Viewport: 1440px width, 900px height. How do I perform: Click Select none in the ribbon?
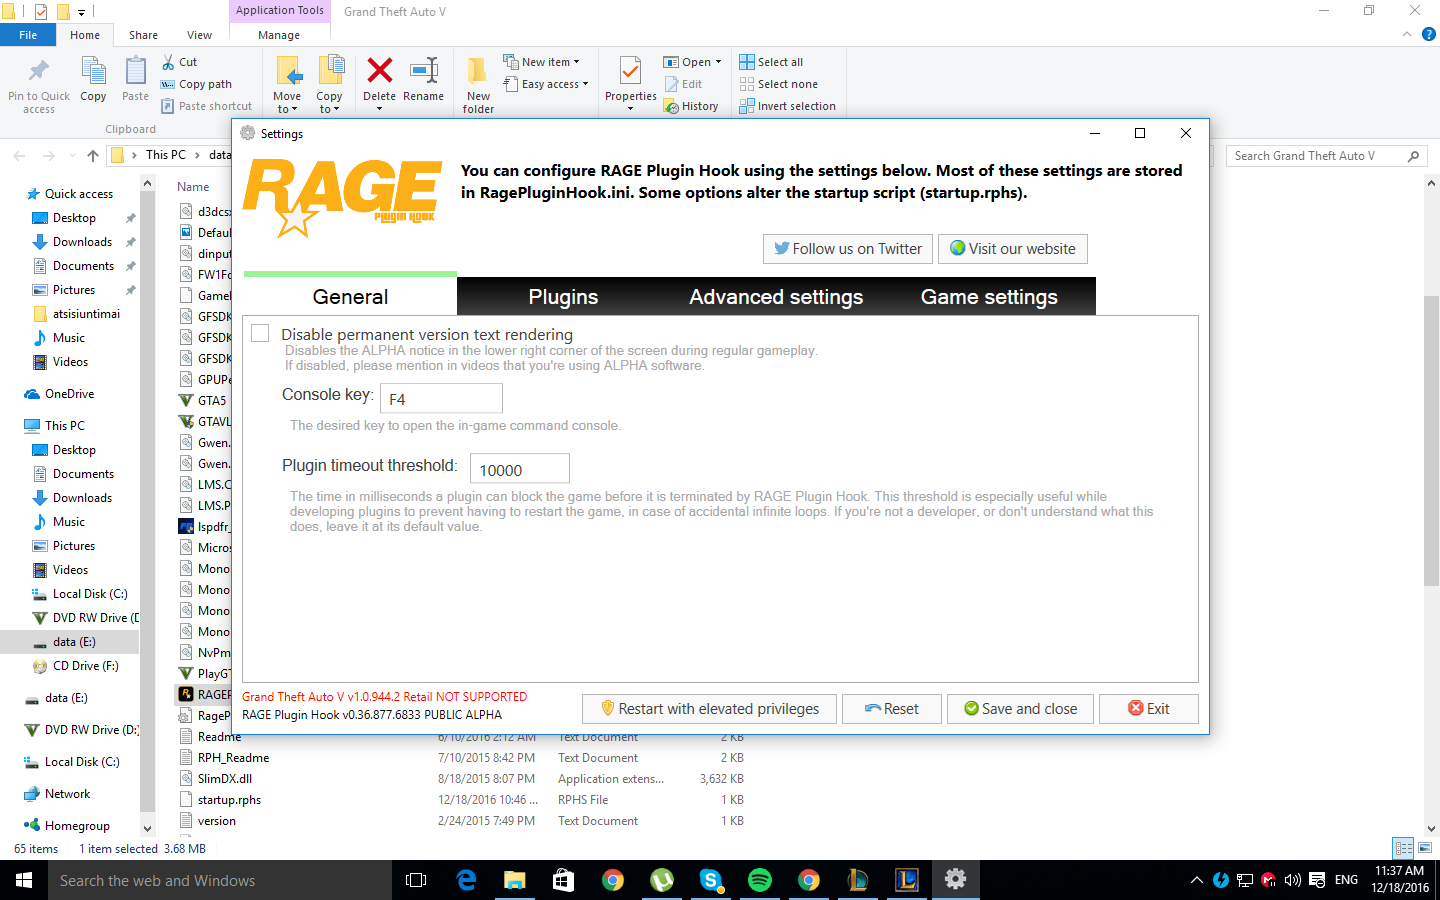pyautogui.click(x=778, y=84)
